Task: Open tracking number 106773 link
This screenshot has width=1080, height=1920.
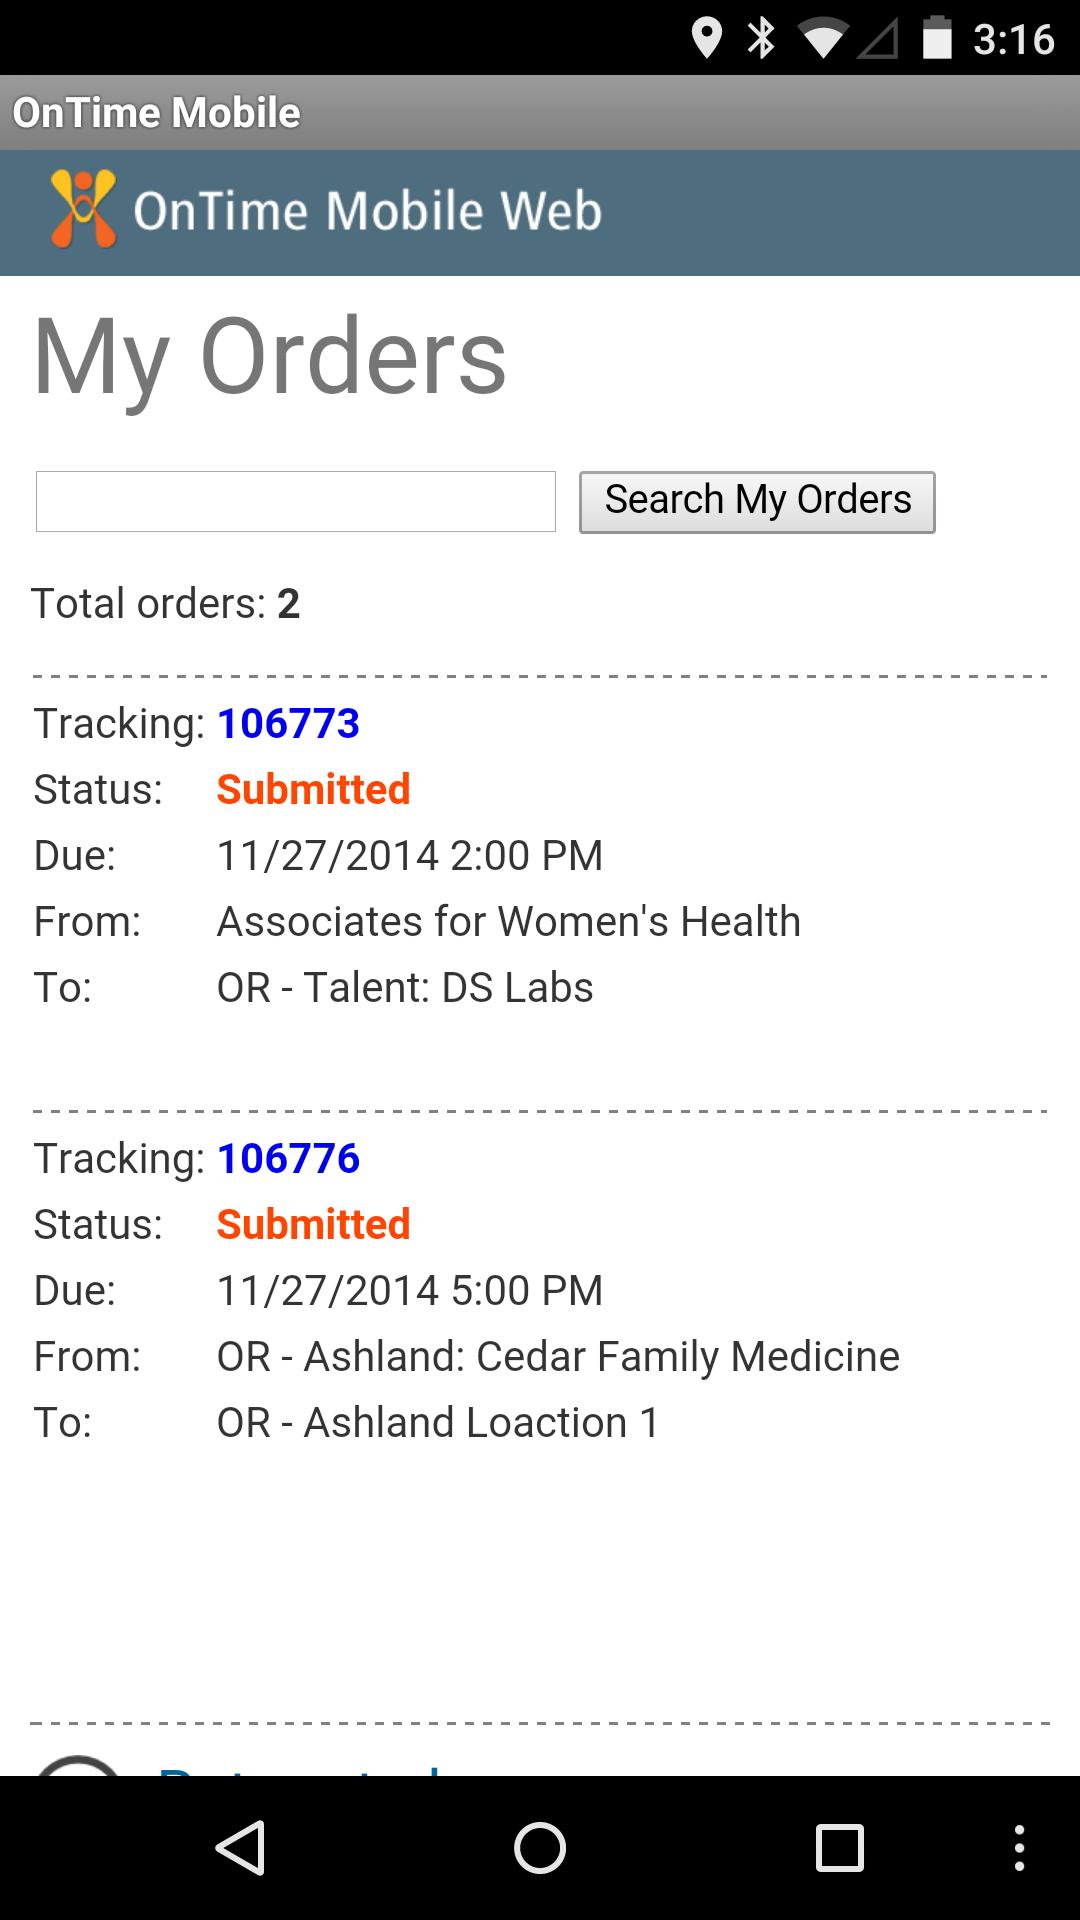Action: coord(288,723)
